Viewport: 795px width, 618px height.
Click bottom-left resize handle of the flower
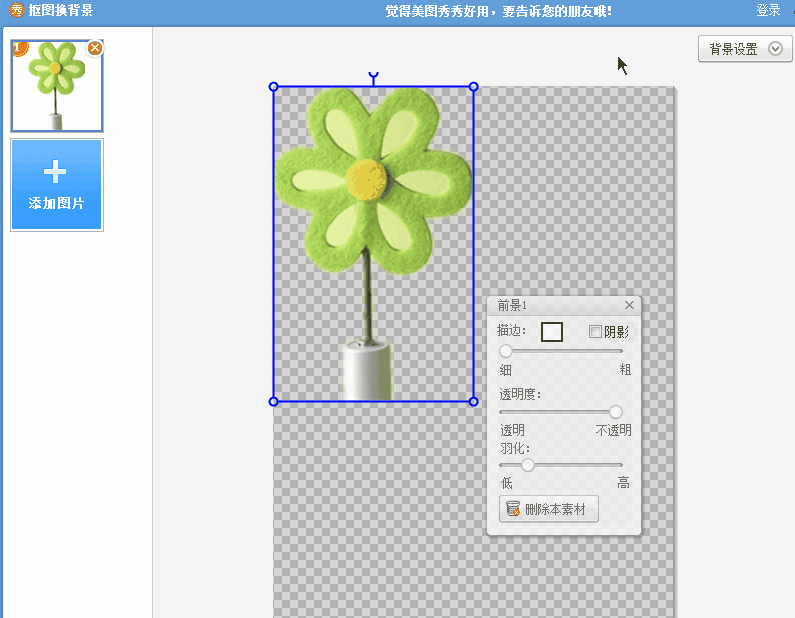[x=273, y=402]
